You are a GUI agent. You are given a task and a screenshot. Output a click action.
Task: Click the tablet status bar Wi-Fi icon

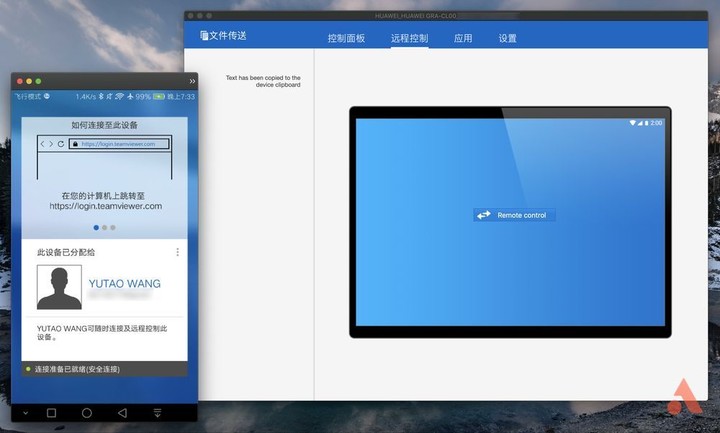click(x=632, y=123)
